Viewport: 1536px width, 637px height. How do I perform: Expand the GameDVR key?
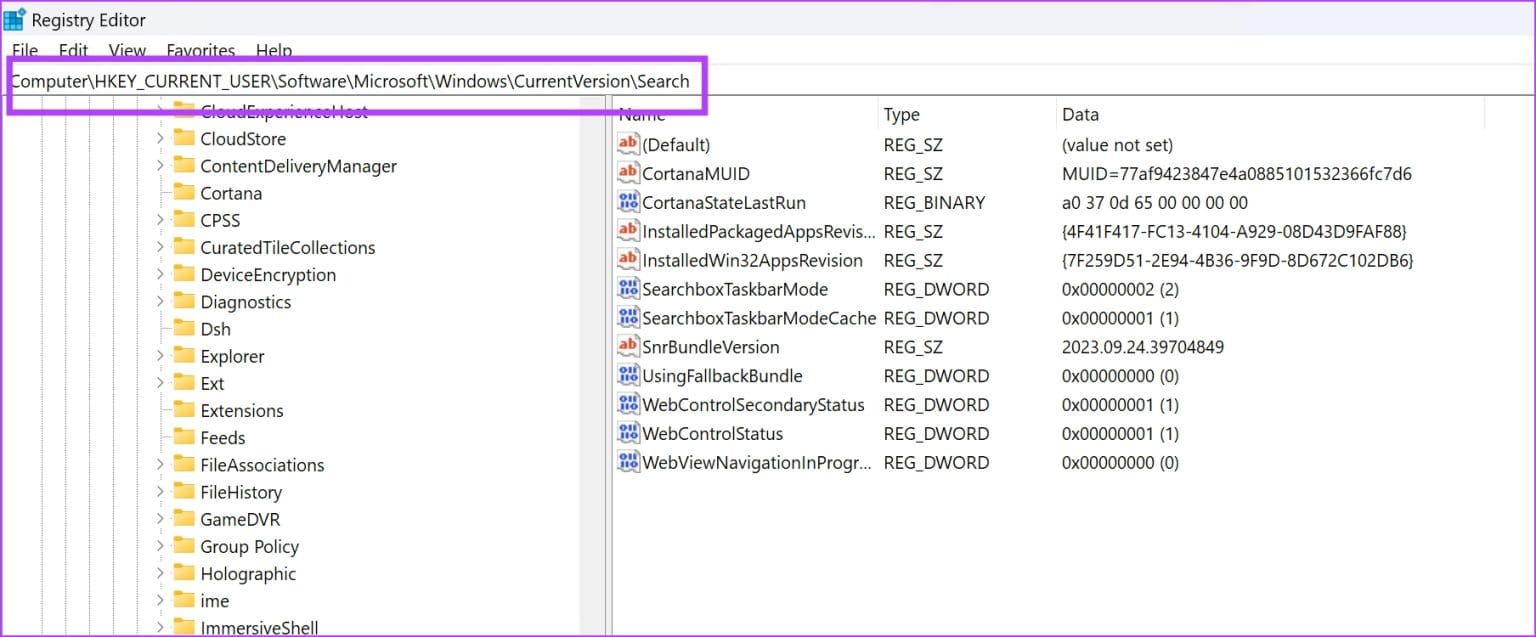pyautogui.click(x=160, y=519)
